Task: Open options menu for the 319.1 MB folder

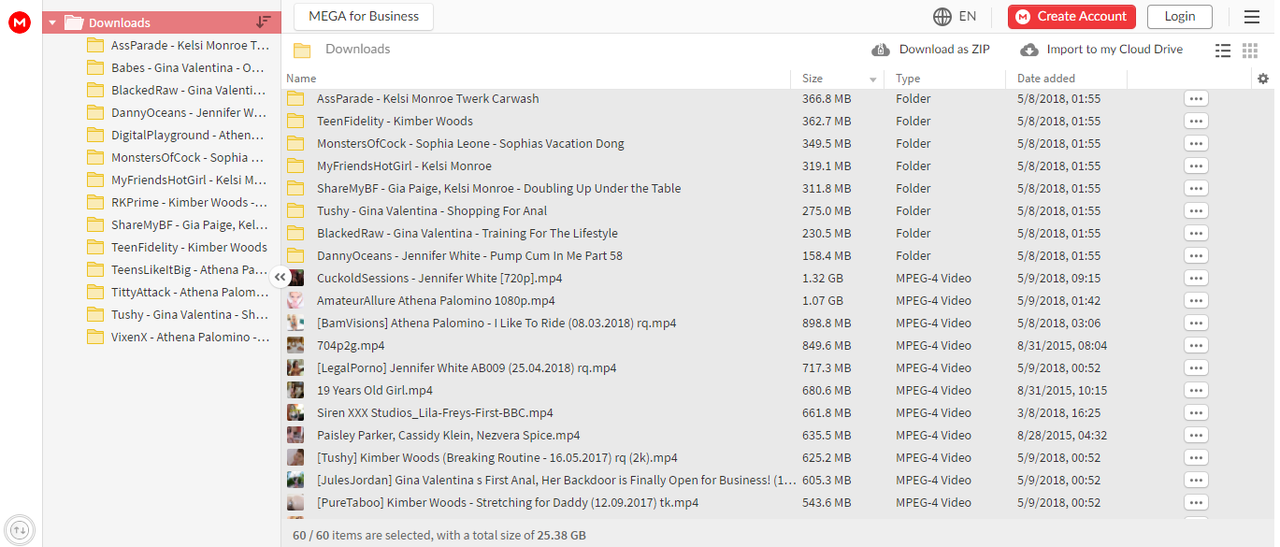Action: pos(1196,166)
